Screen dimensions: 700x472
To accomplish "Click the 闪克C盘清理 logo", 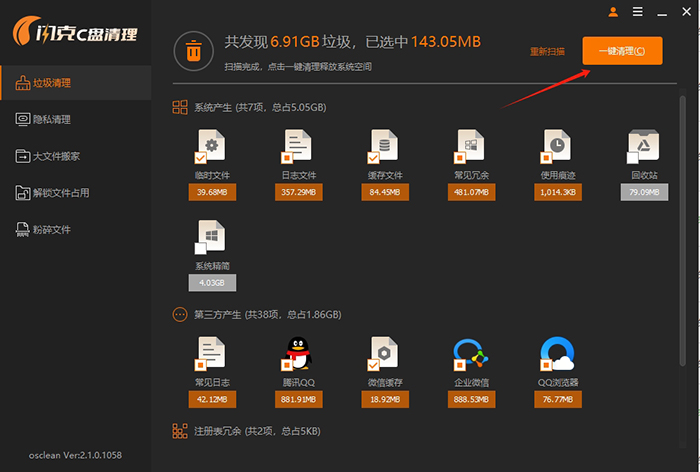I will [x=75, y=31].
